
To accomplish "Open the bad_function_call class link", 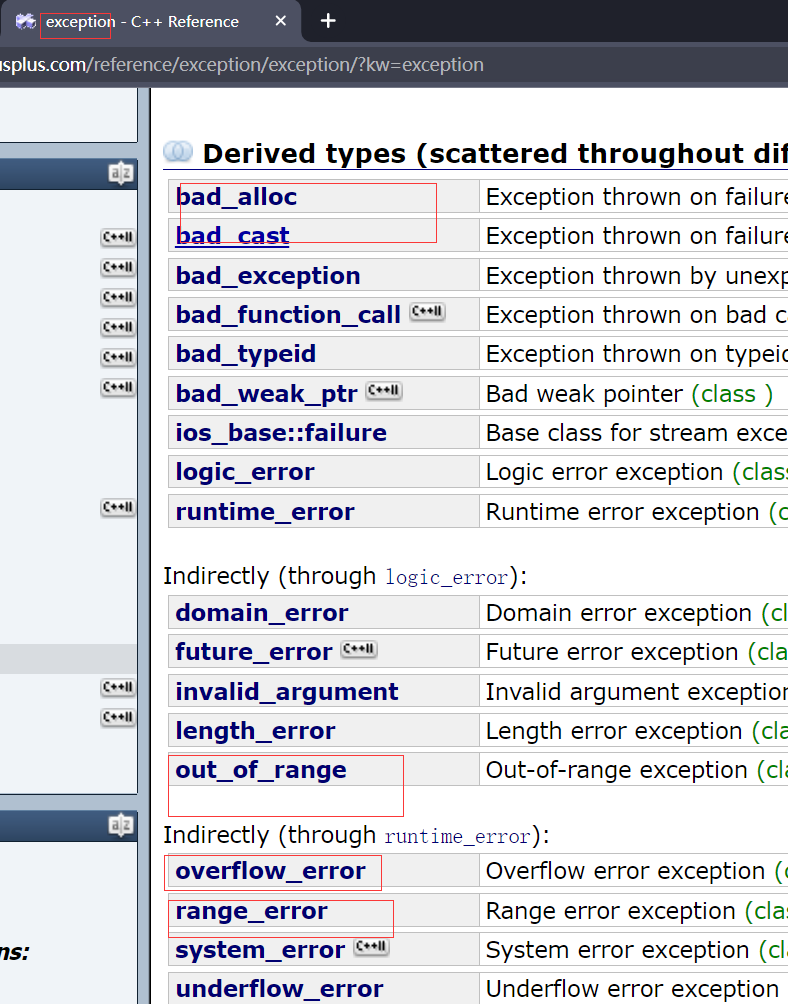I will pyautogui.click(x=288, y=314).
